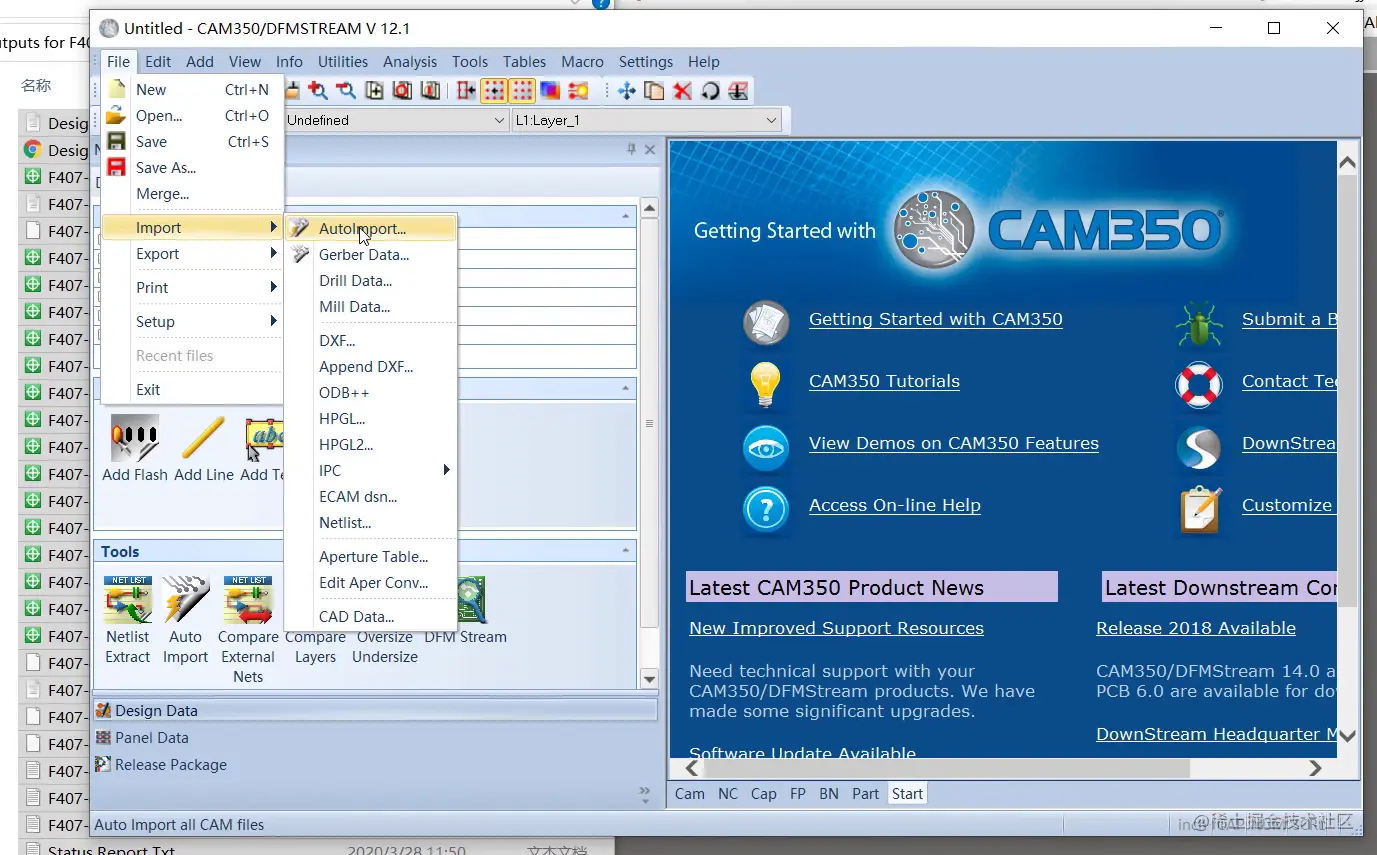1377x855 pixels.
Task: Click the eye icon beside View Demos
Action: coord(766,448)
